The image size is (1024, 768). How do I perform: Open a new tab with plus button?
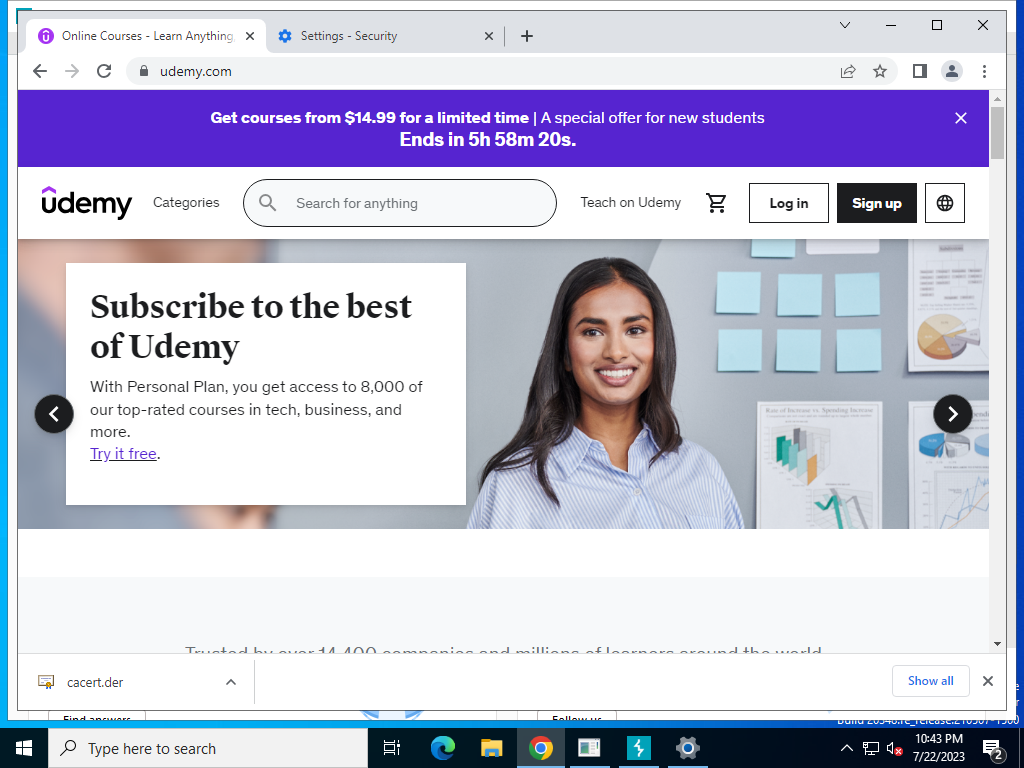[527, 36]
